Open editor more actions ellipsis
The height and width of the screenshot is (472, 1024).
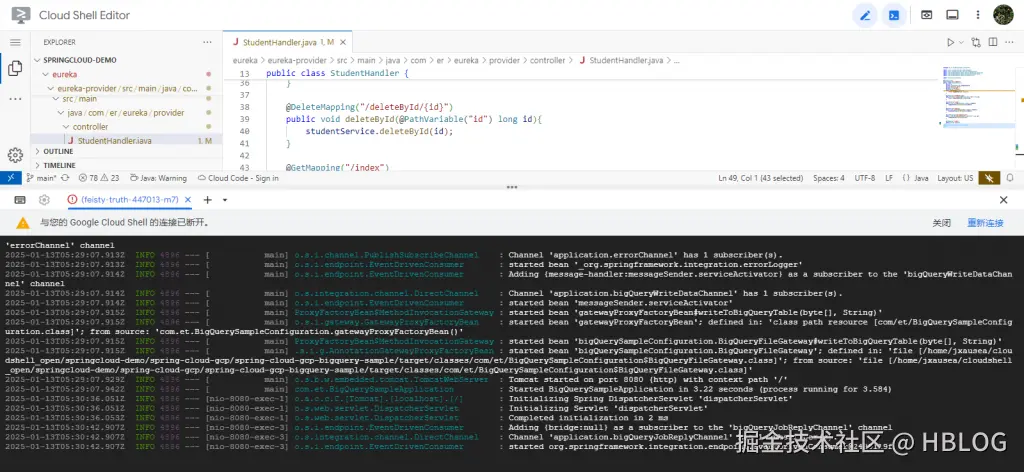(x=1009, y=42)
